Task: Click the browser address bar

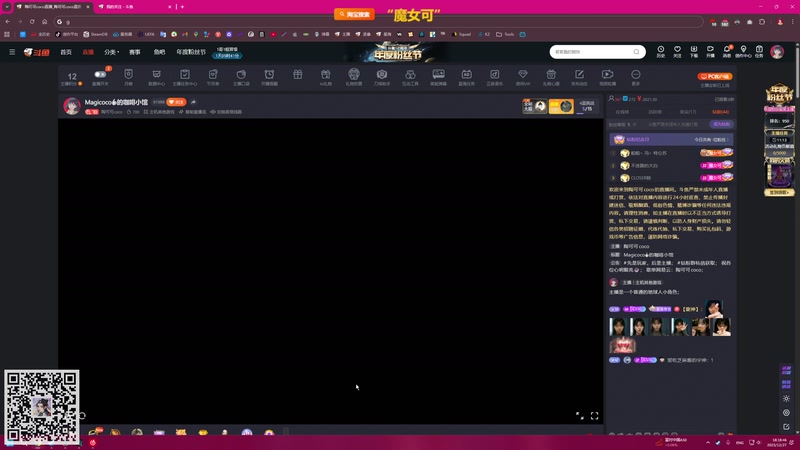Action: click(x=378, y=21)
